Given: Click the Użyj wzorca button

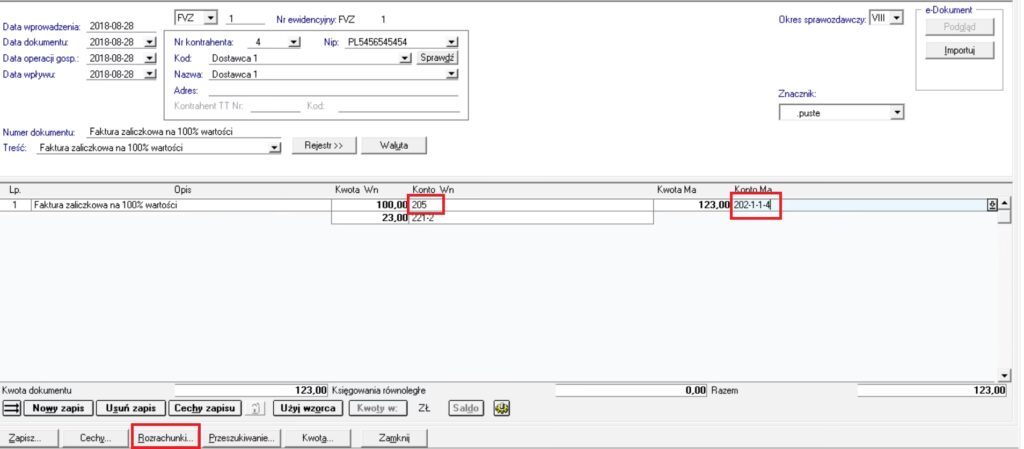Looking at the screenshot, I should click(x=311, y=408).
